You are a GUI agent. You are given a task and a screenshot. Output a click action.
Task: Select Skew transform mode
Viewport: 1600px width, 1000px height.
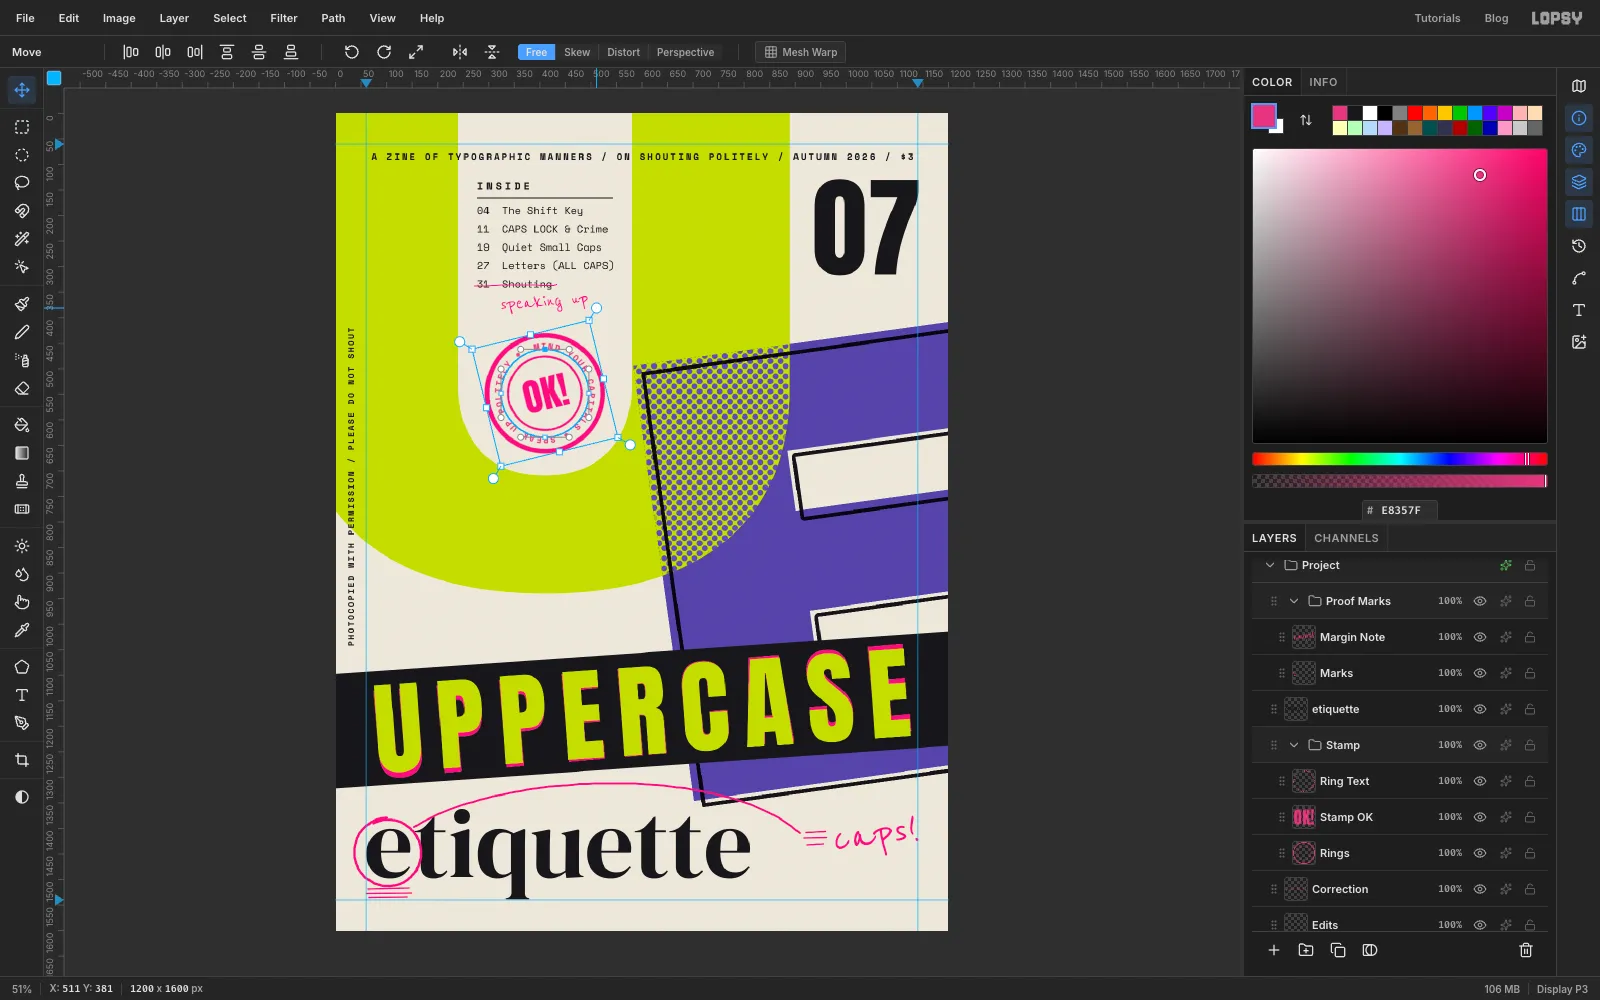coord(577,52)
